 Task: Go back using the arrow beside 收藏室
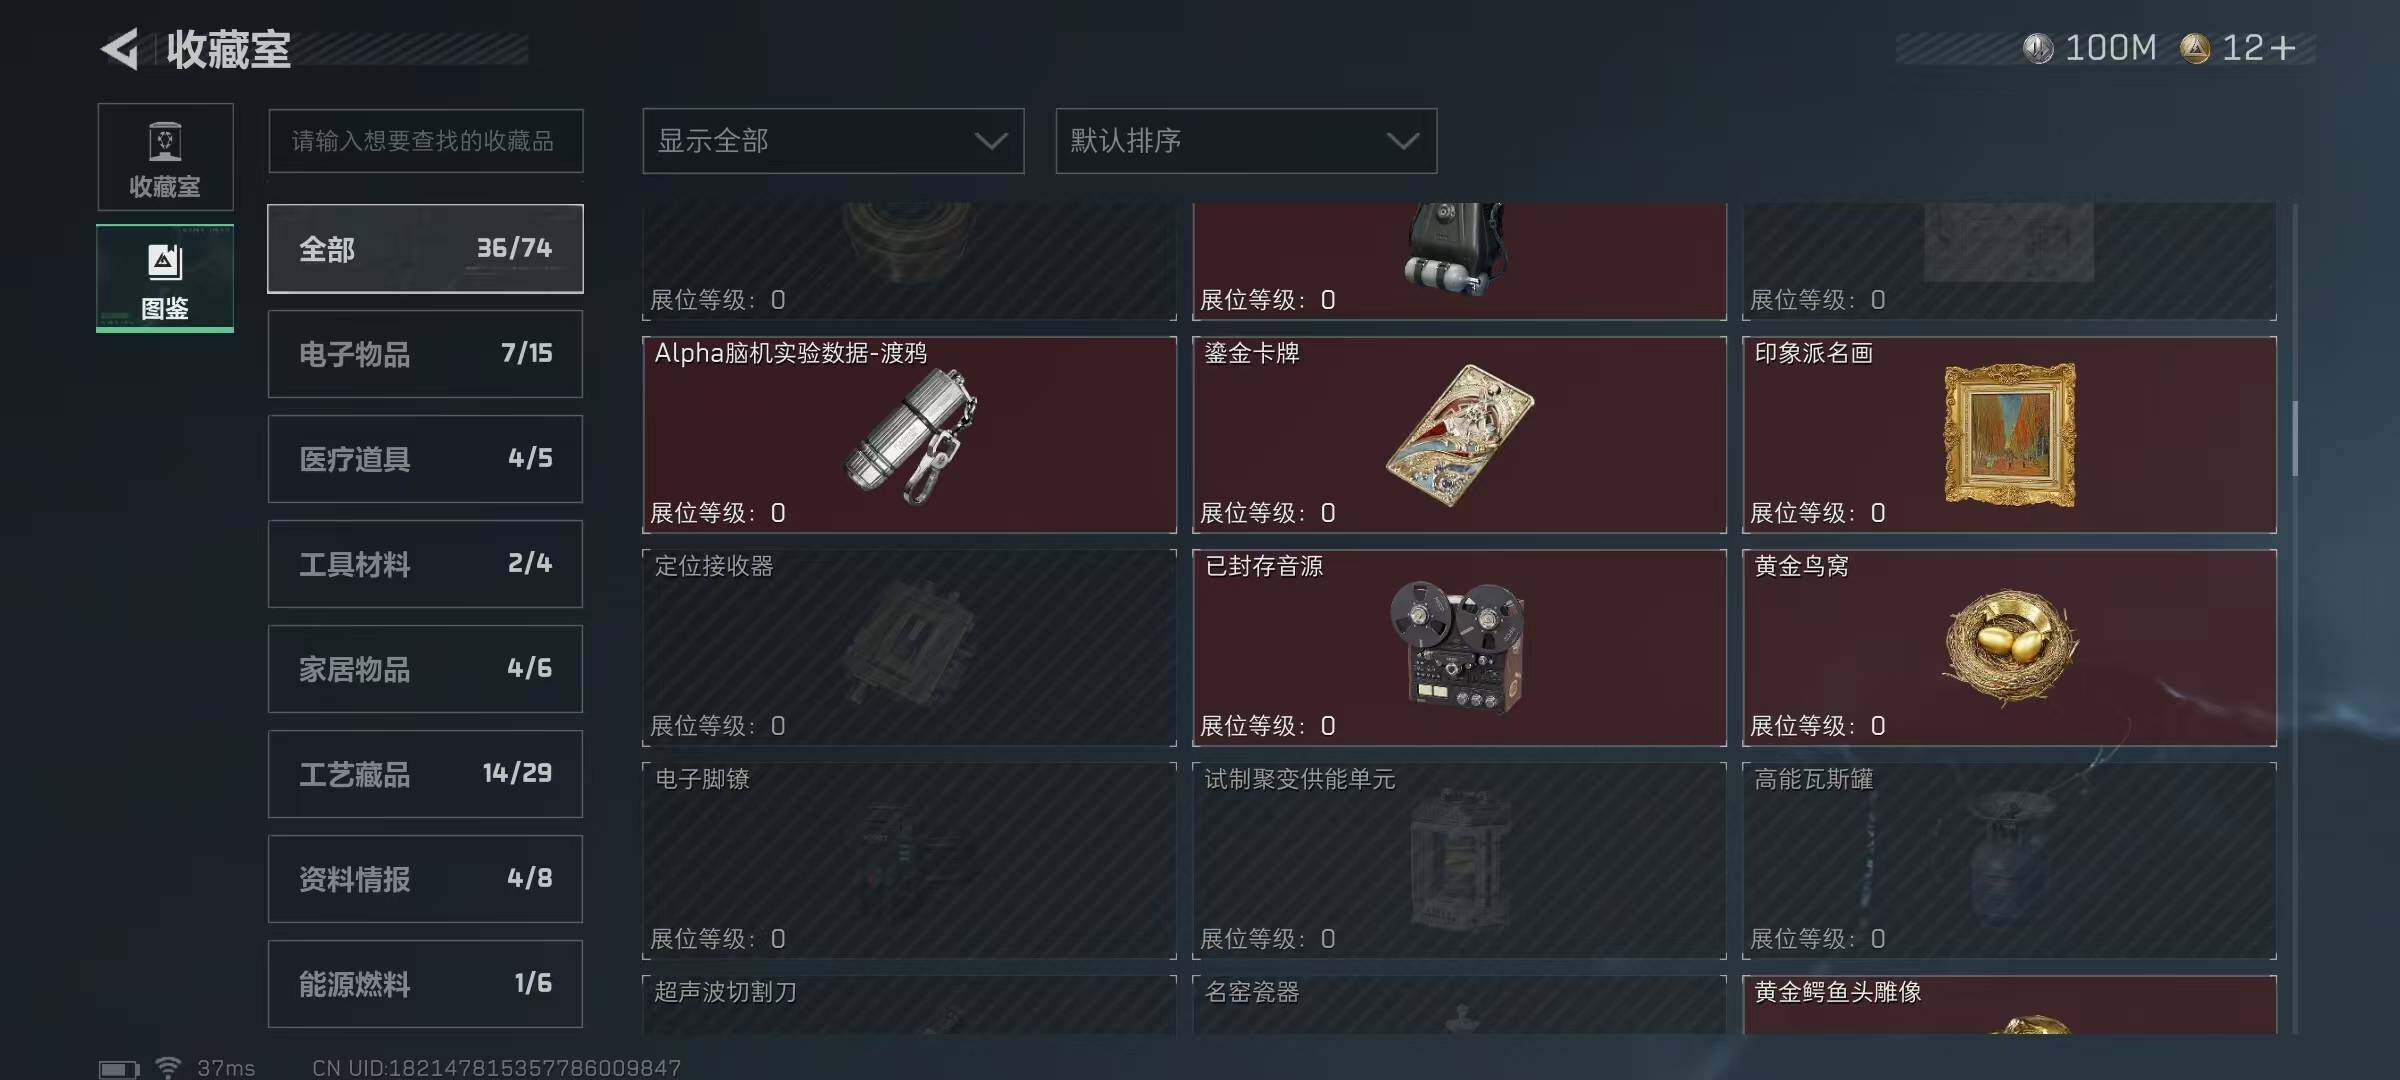[120, 49]
